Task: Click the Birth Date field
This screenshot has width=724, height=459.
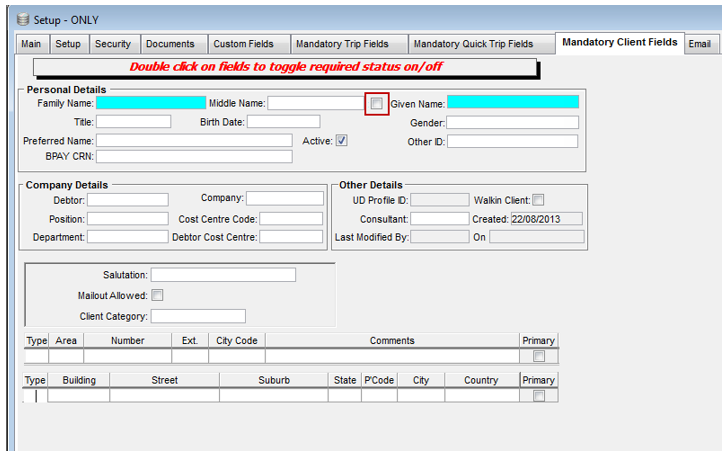Action: tap(284, 121)
